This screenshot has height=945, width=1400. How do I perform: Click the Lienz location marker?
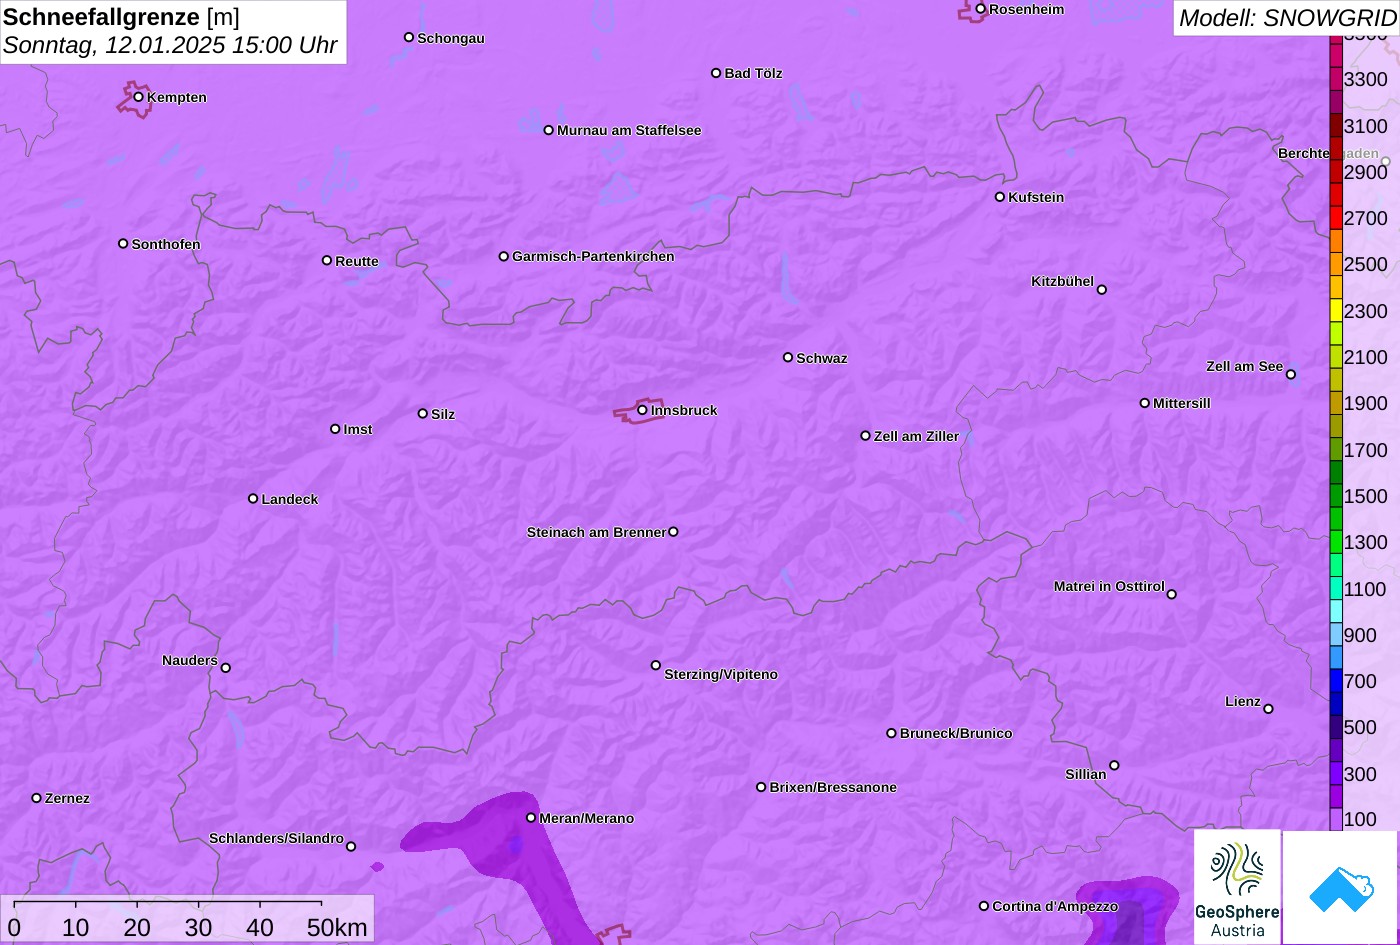(x=1269, y=709)
